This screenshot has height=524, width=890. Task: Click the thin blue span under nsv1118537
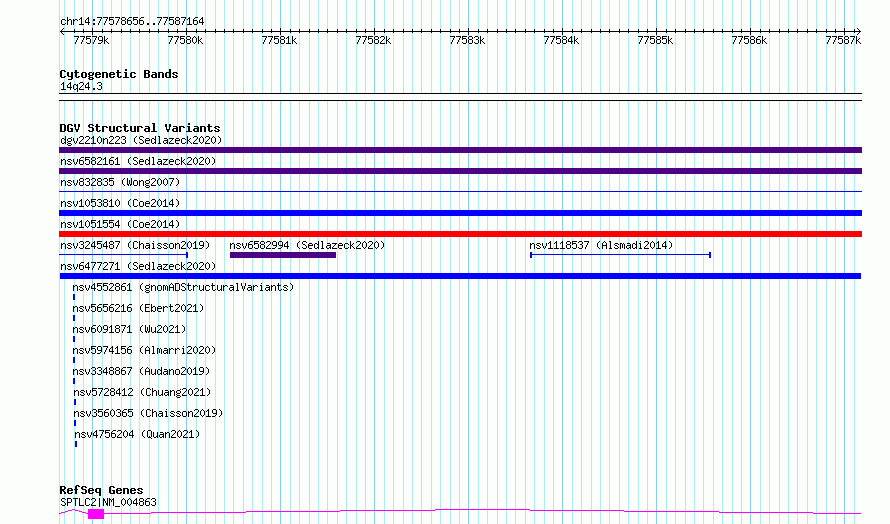[x=620, y=255]
